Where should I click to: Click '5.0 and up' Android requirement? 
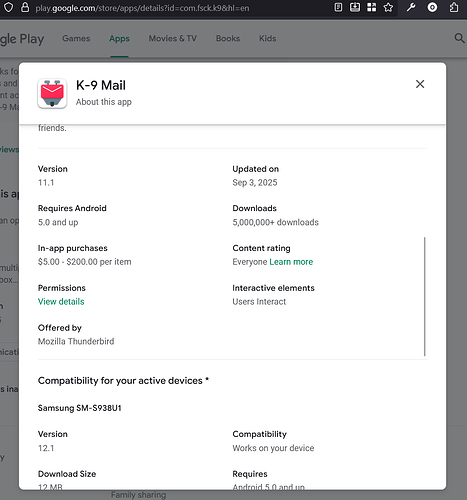[x=58, y=222]
